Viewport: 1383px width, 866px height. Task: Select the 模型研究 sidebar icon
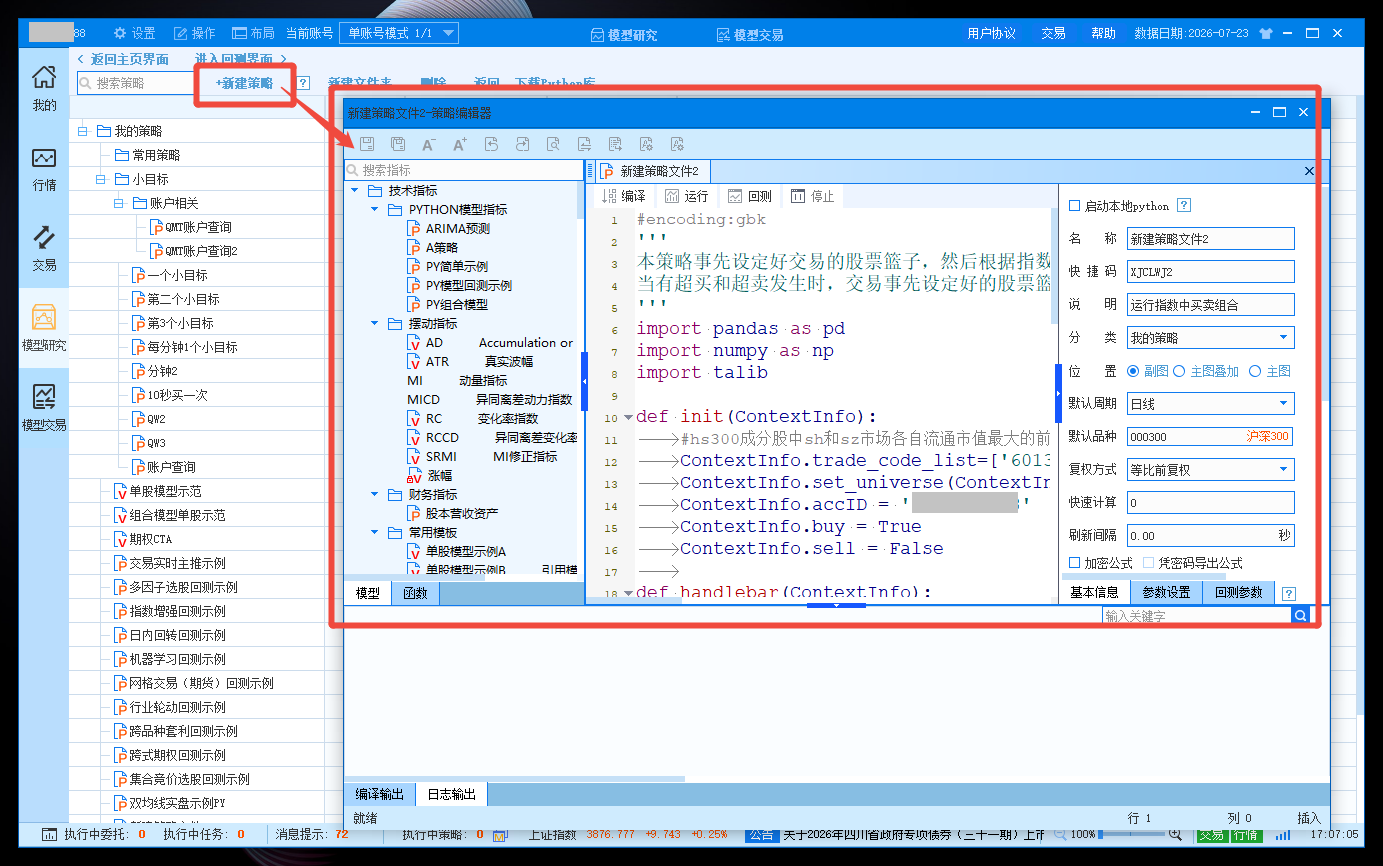click(44, 328)
